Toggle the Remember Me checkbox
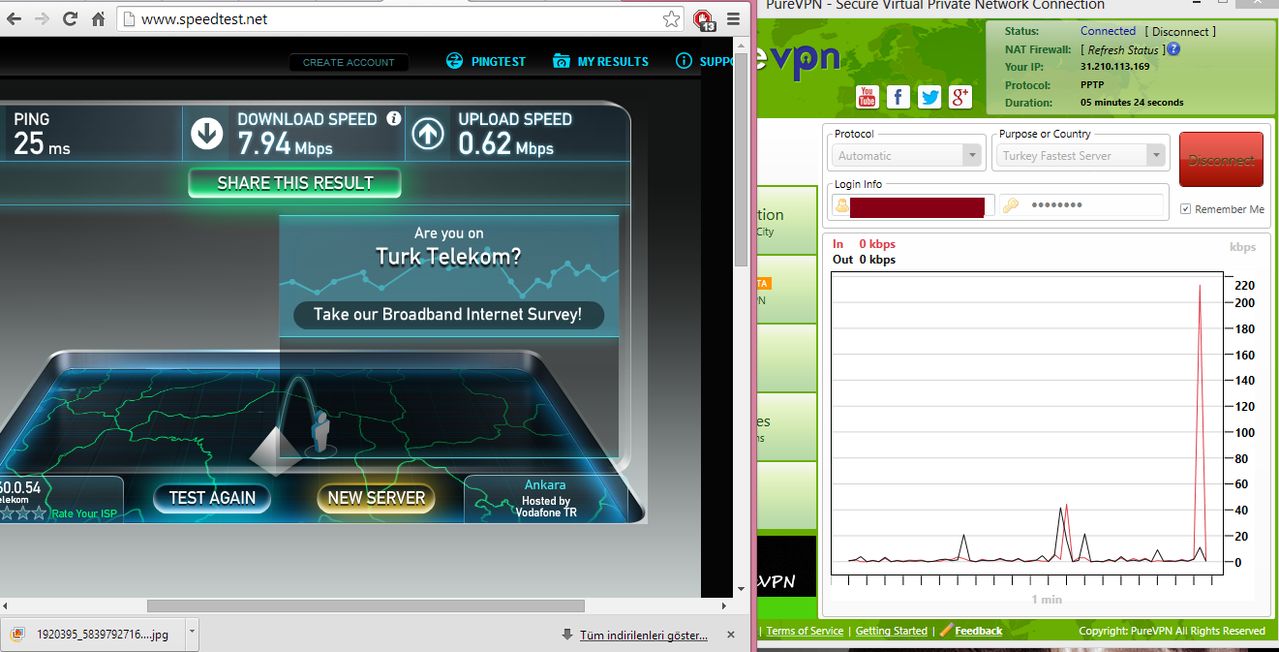 click(x=1186, y=209)
